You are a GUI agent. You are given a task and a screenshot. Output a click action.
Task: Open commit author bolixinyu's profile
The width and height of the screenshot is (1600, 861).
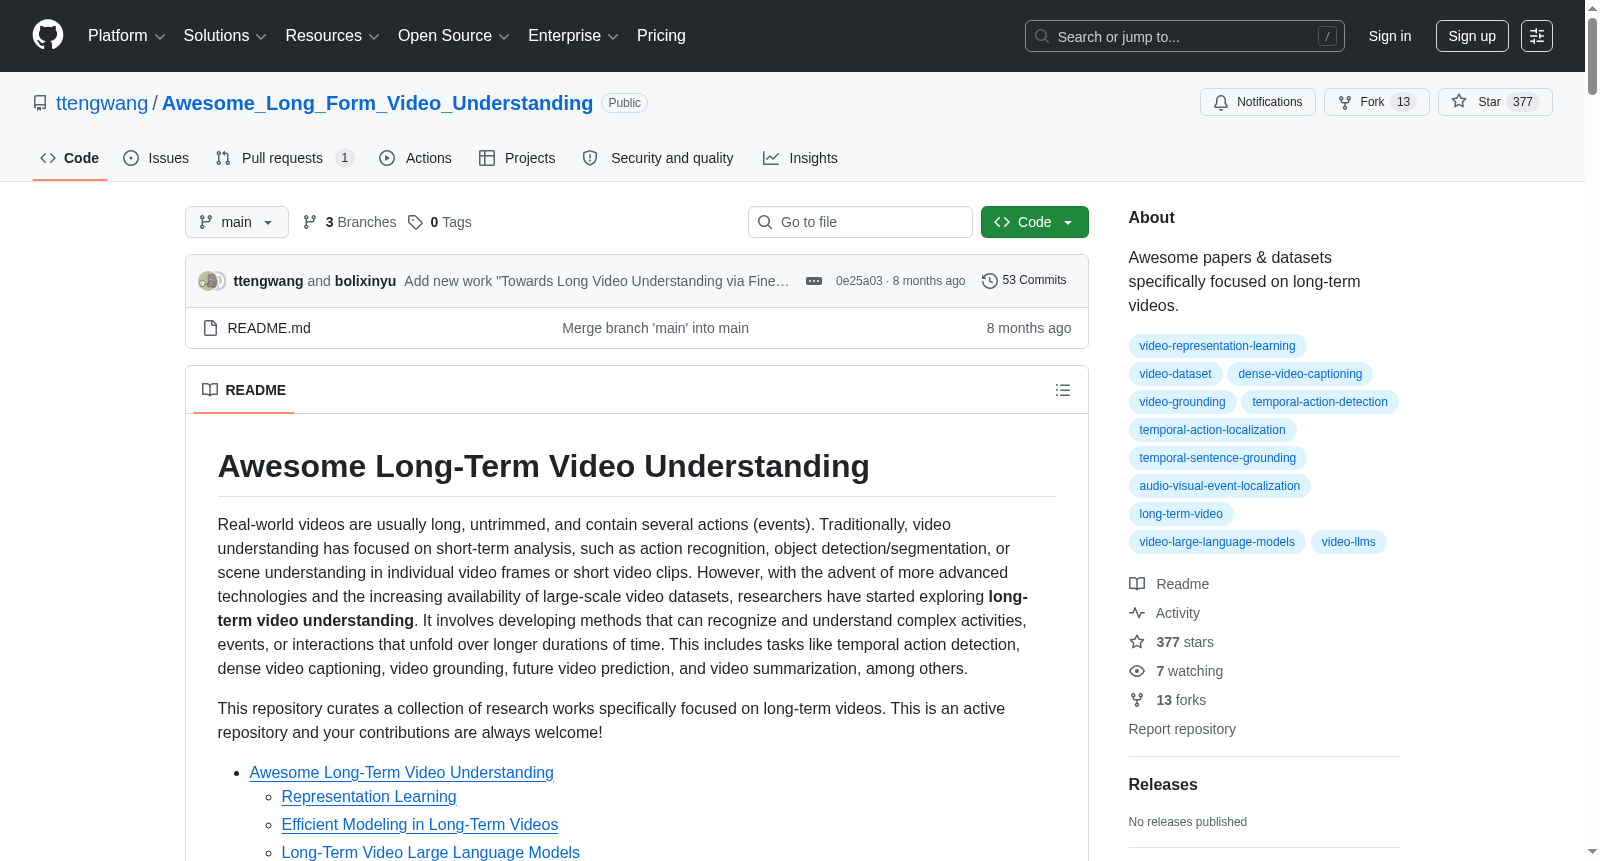click(365, 281)
